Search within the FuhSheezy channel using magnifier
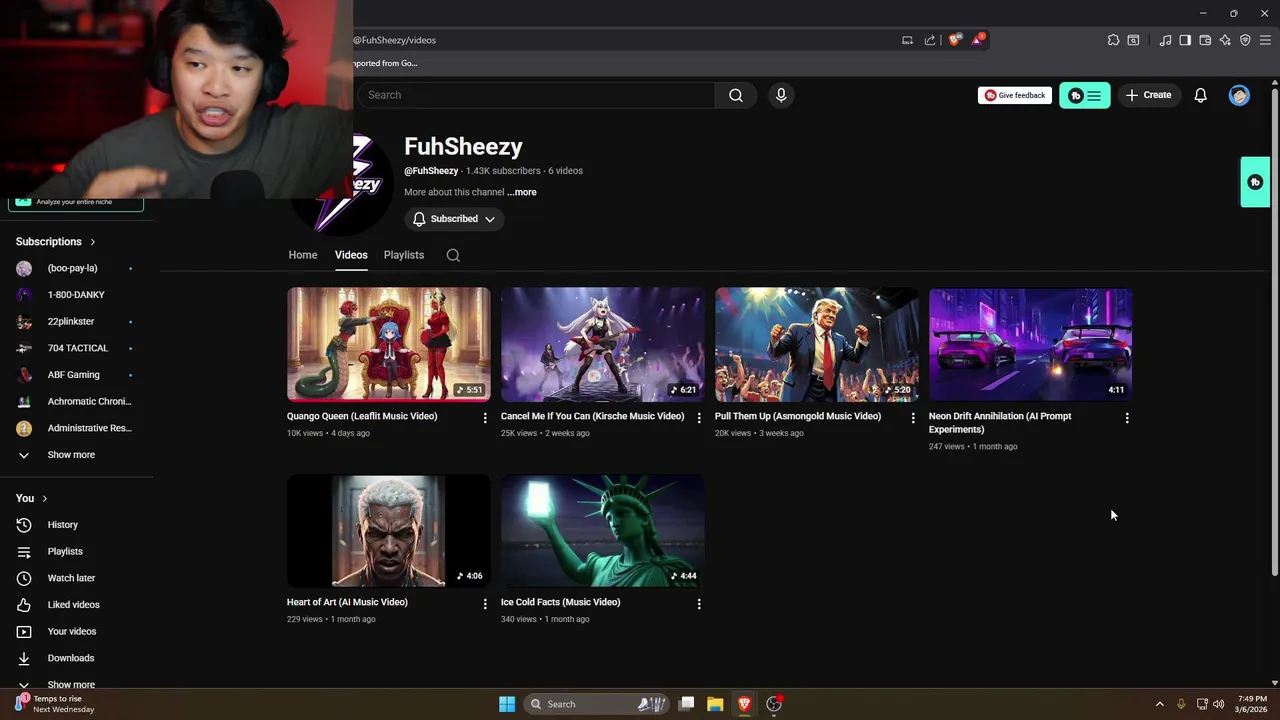Image resolution: width=1280 pixels, height=720 pixels. [453, 255]
